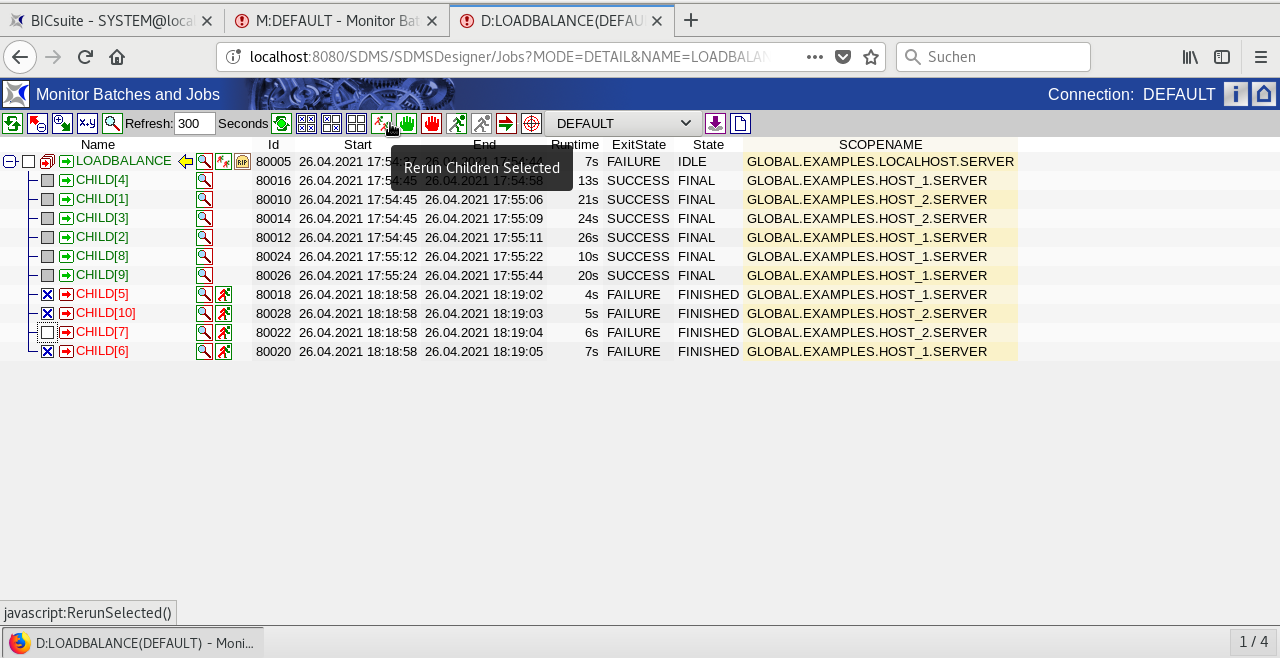Image resolution: width=1280 pixels, height=658 pixels.
Task: Click the Suchen search box
Action: 995,57
